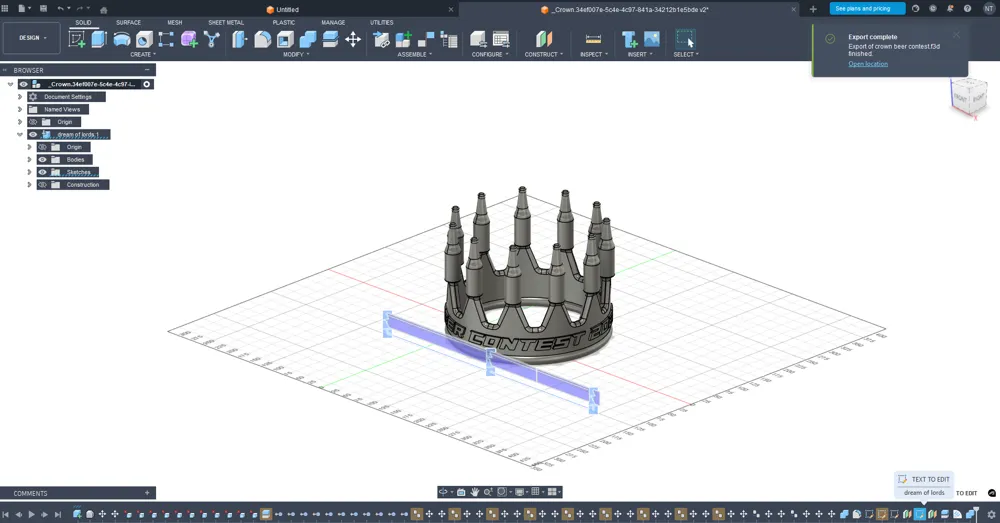
Task: Click the Insert Canvas image icon
Action: pyautogui.click(x=652, y=40)
